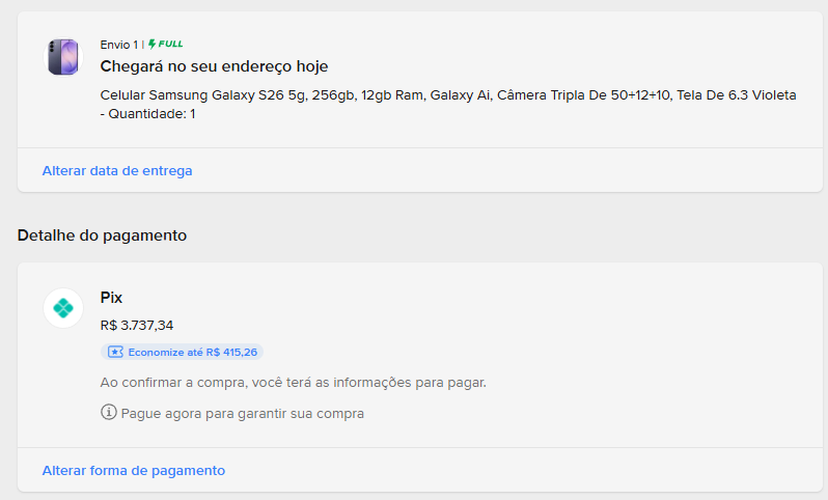Open Alterar data de entrega link
The height and width of the screenshot is (500, 828).
pos(117,171)
